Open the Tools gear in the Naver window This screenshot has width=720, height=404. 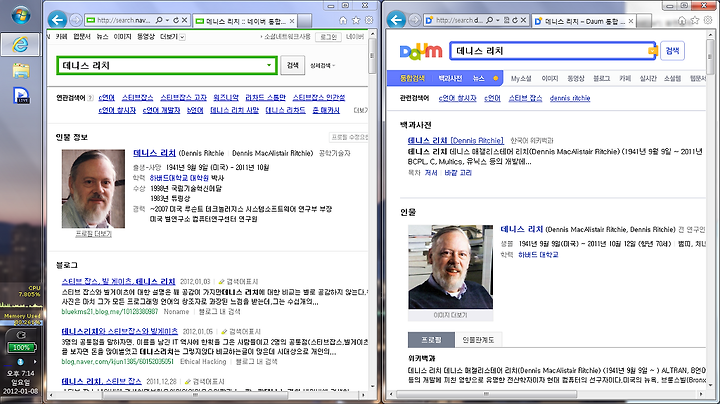coord(369,20)
